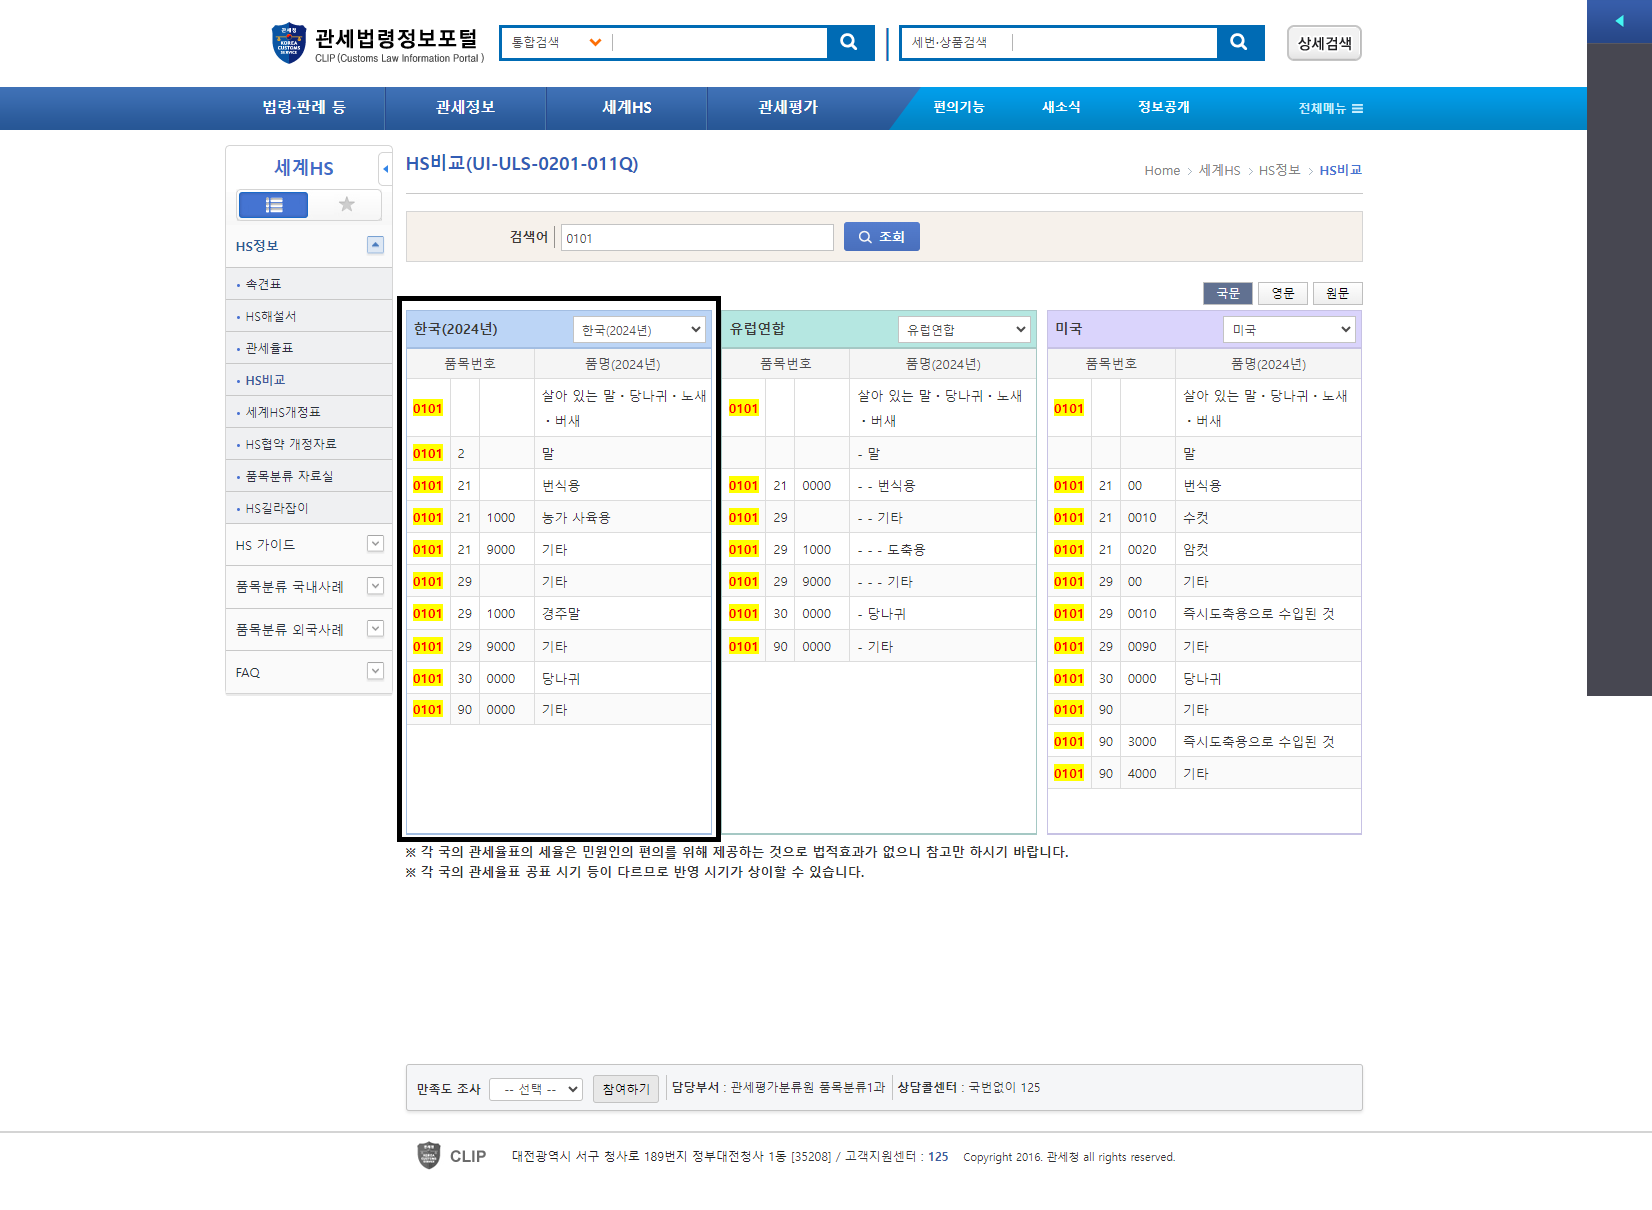
Task: Collapse the left sidebar arrow
Action: [x=385, y=169]
